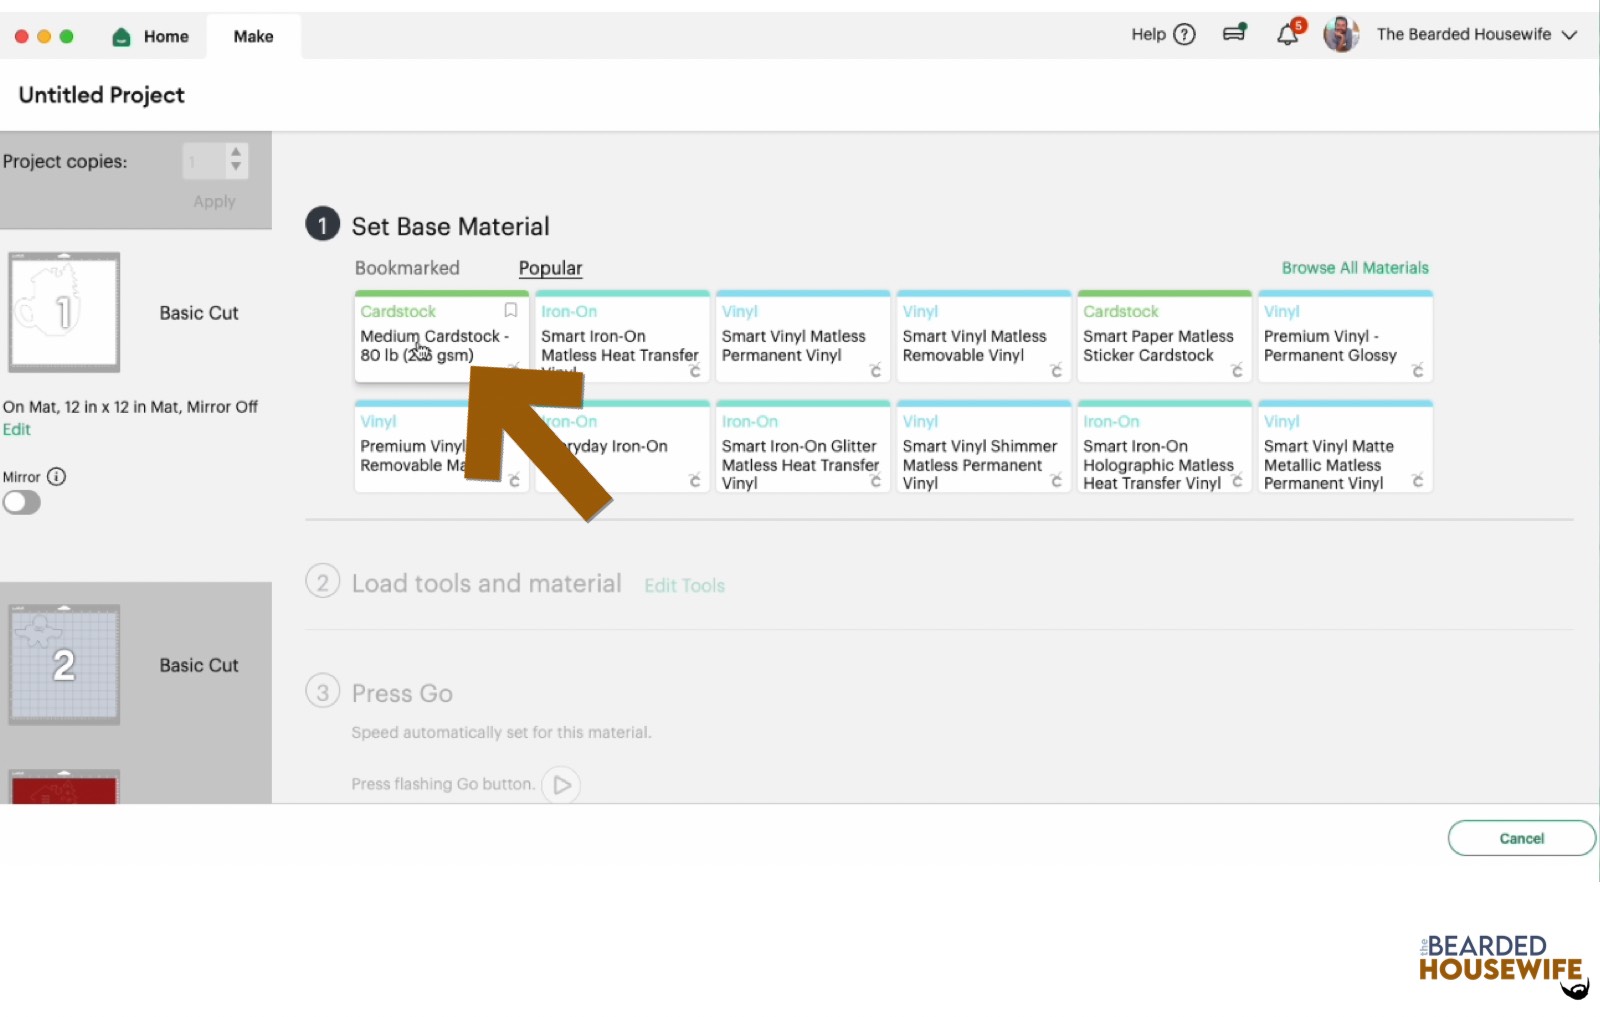Open Browse All Materials
This screenshot has width=1600, height=1017.
click(1355, 267)
